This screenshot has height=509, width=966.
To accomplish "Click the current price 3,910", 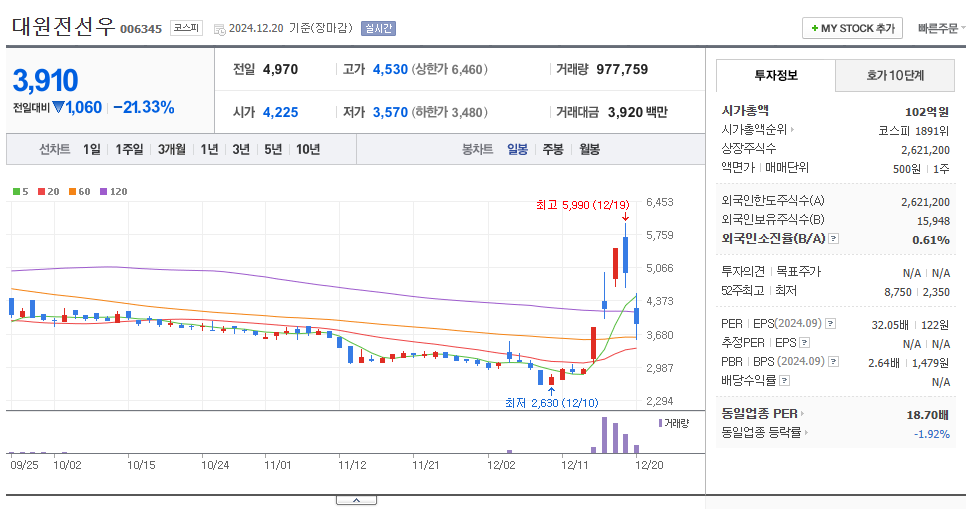I will coord(46,80).
